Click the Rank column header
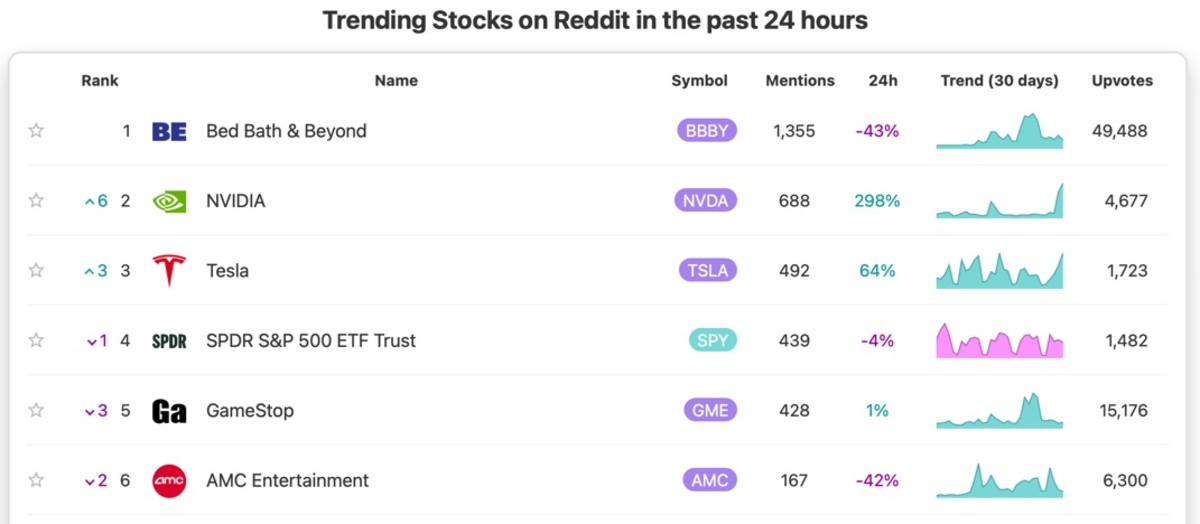The width and height of the screenshot is (1200, 524). pyautogui.click(x=100, y=81)
